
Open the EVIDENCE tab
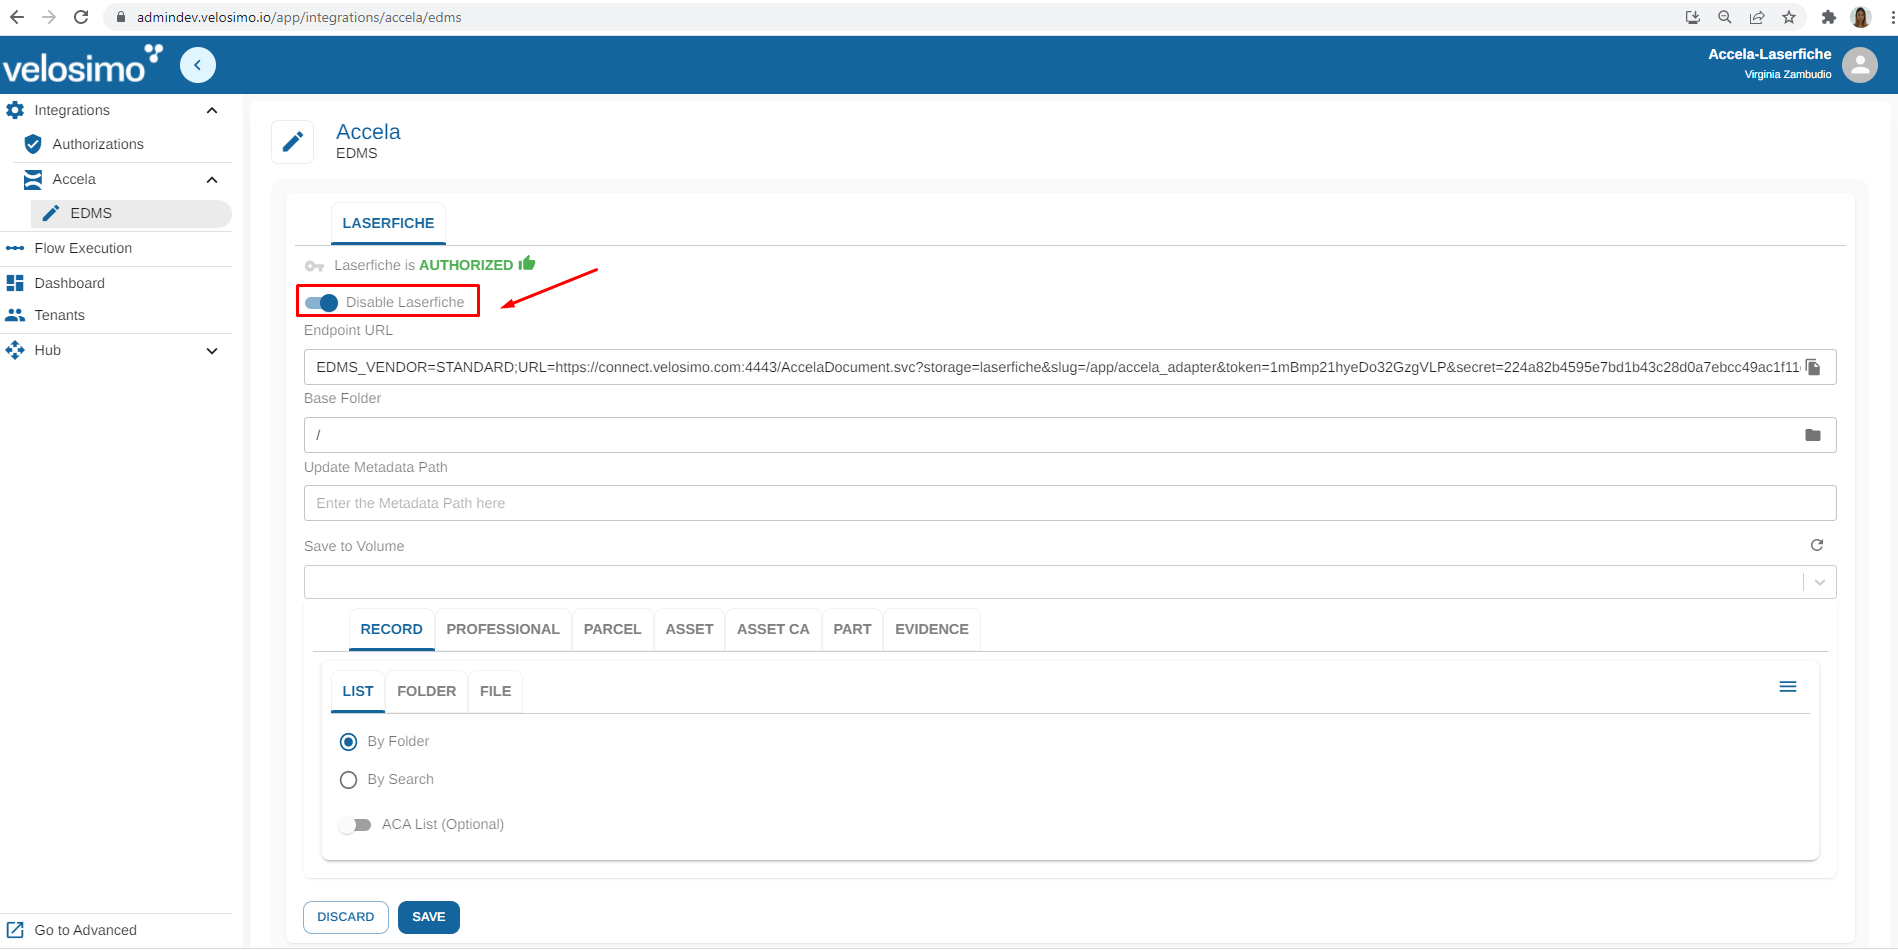pos(932,629)
